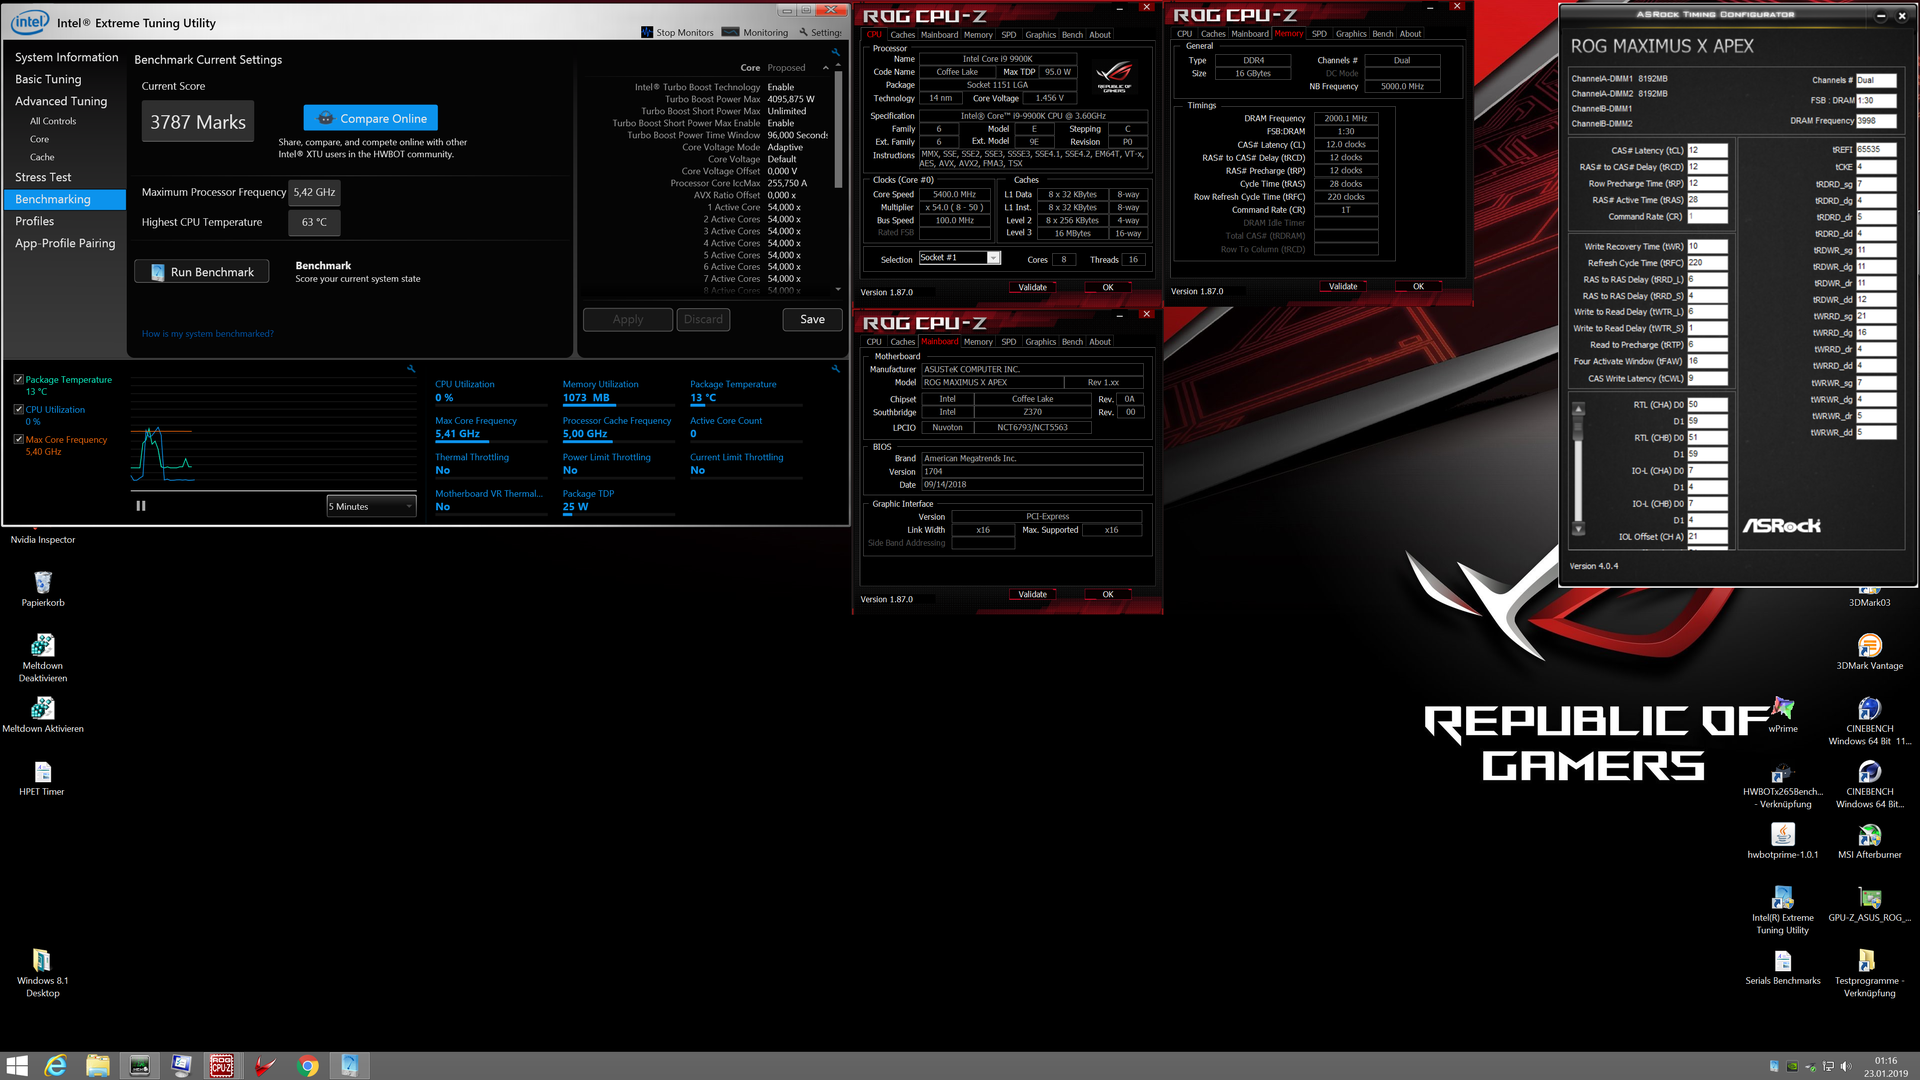This screenshot has width=1920, height=1080.
Task: Click Refresh Cycle Time (tRFC) field
Action: pyautogui.click(x=1707, y=263)
